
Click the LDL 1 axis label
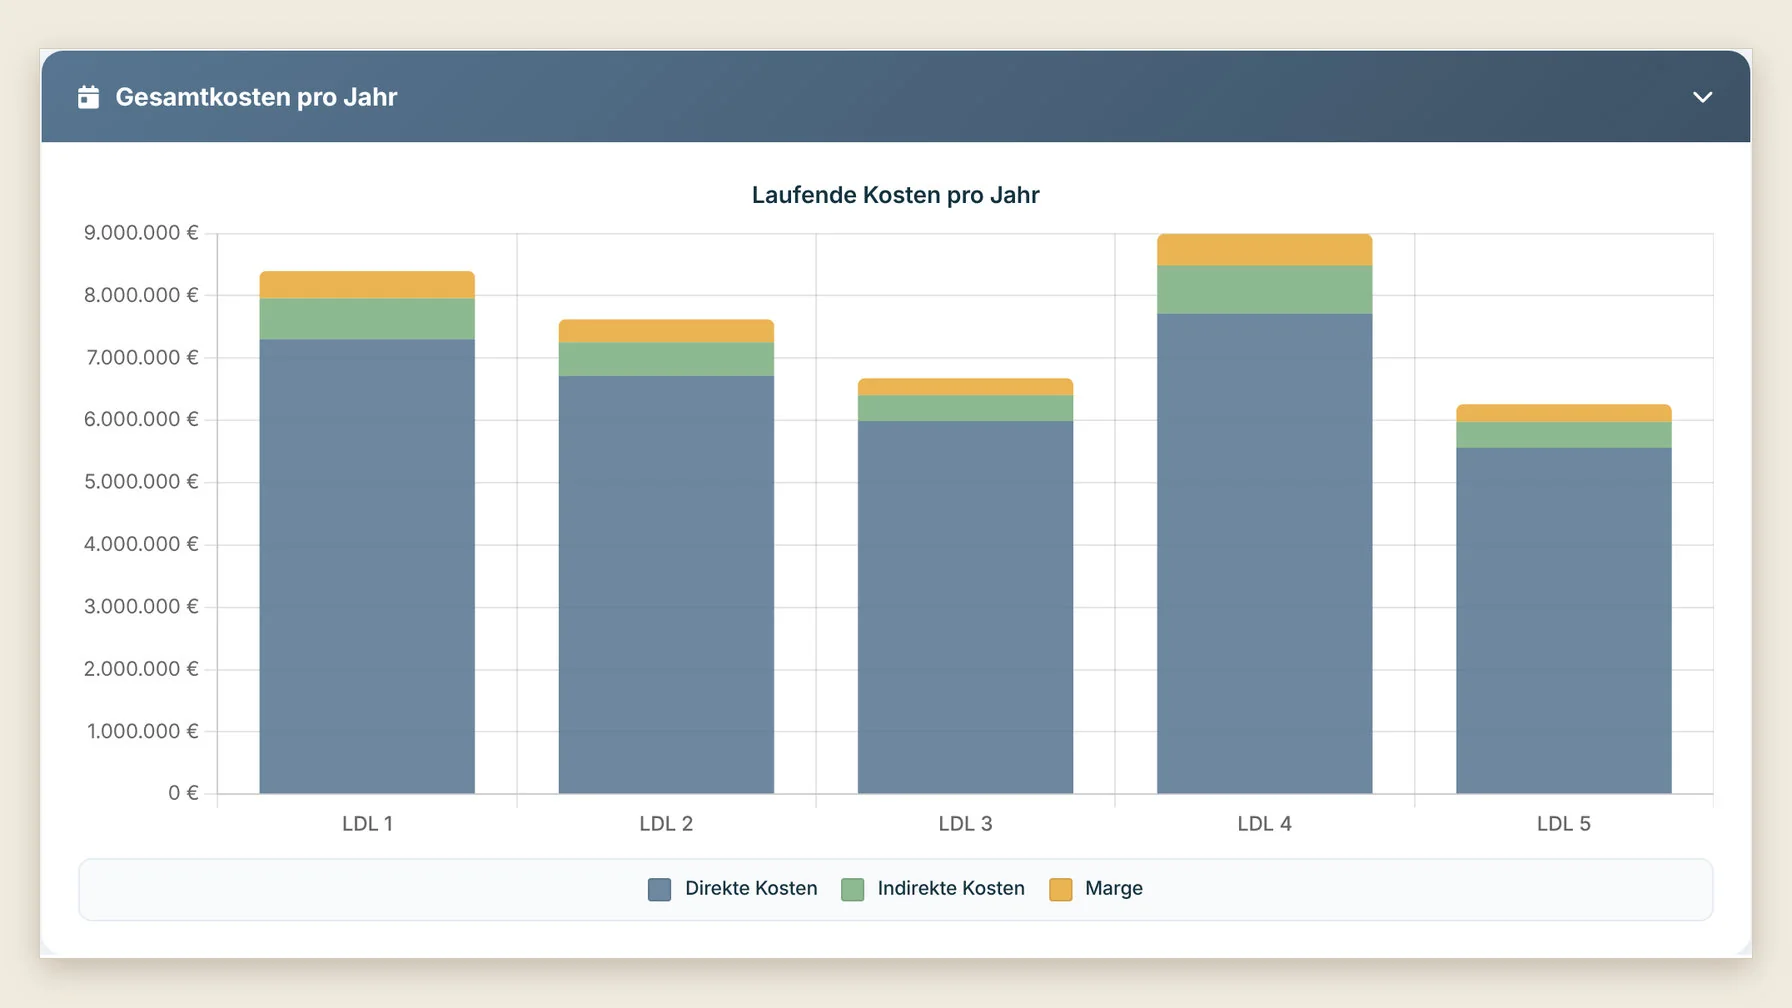click(367, 824)
